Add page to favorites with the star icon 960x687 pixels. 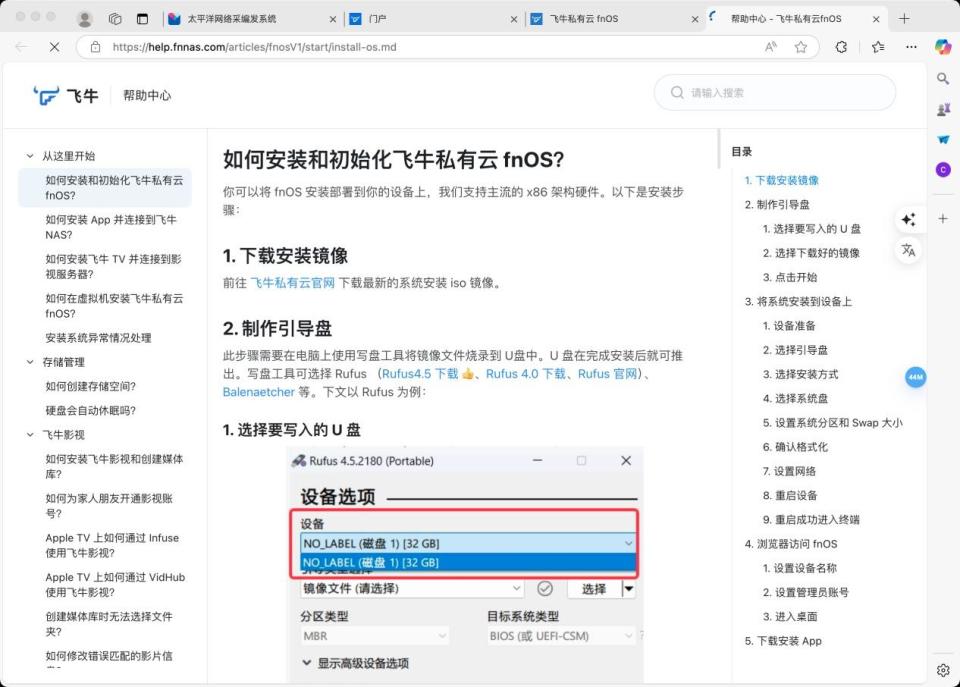pos(801,46)
